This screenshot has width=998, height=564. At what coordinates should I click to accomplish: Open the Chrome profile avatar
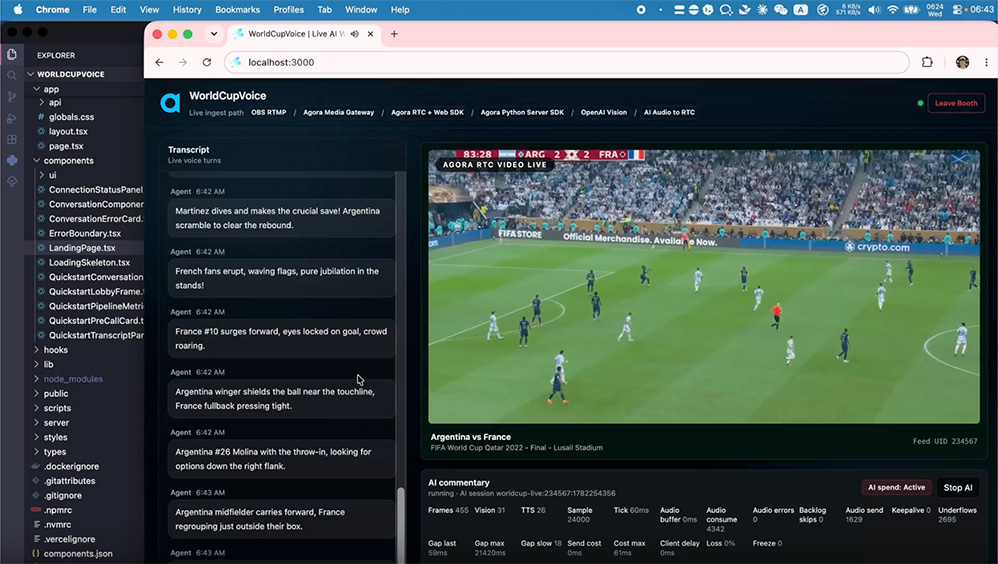click(x=962, y=62)
